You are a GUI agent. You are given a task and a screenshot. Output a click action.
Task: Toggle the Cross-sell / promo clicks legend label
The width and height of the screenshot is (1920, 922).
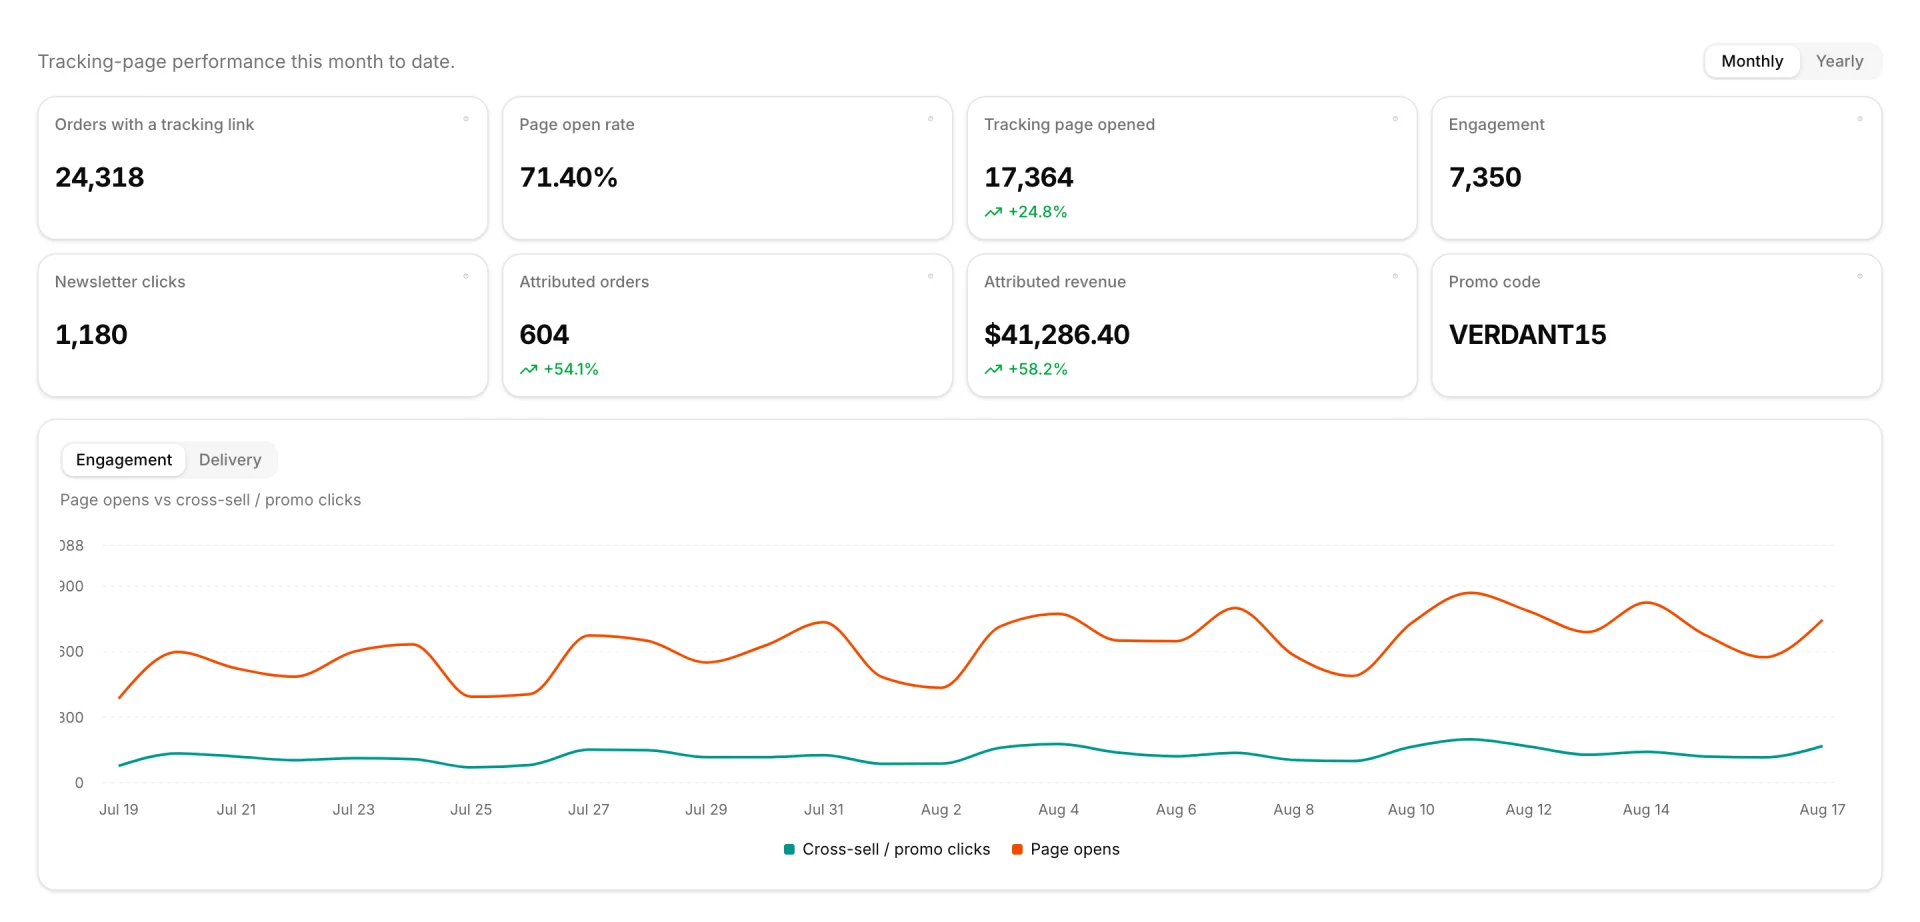coord(896,849)
